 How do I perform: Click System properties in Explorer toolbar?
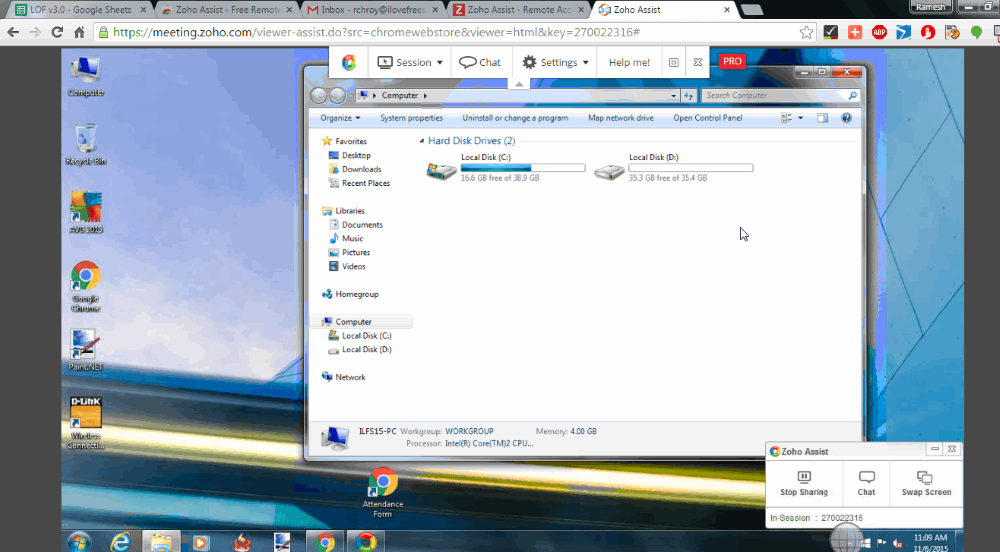click(x=411, y=118)
